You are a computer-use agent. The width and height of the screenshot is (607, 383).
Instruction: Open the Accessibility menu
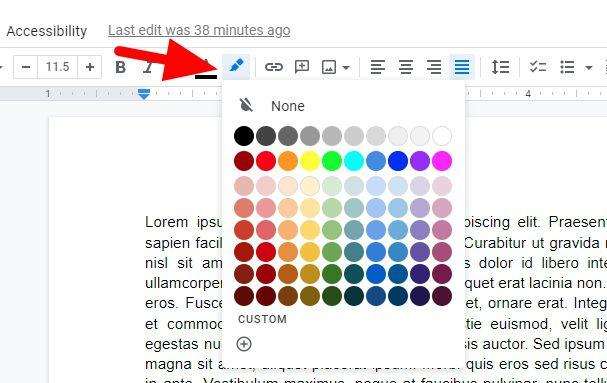point(47,31)
